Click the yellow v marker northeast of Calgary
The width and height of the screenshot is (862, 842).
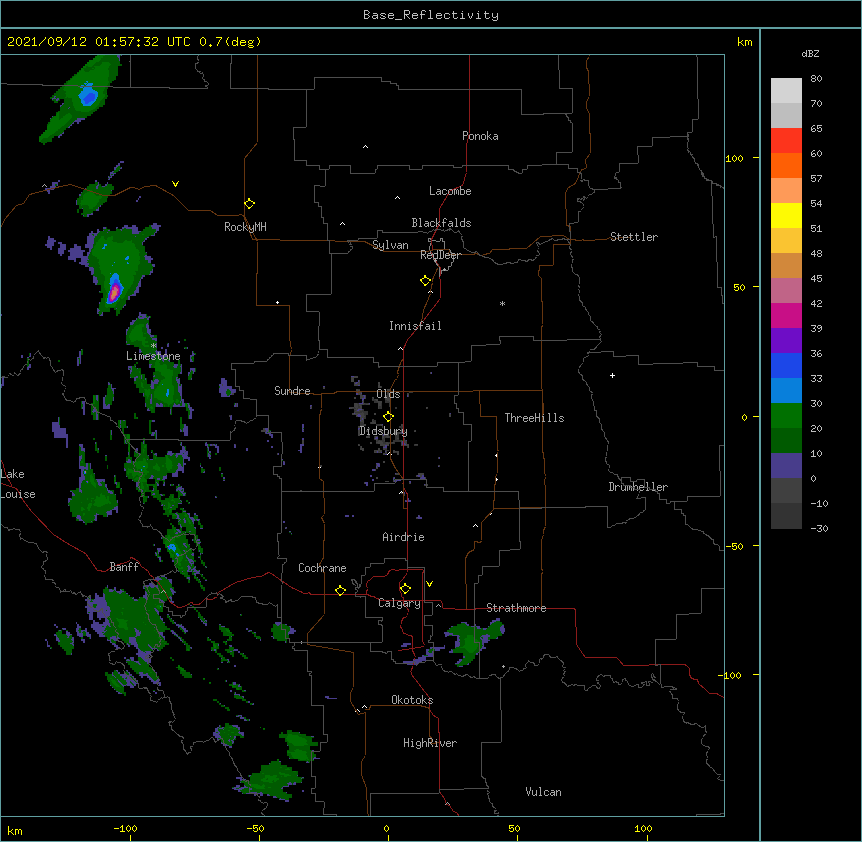point(429,584)
